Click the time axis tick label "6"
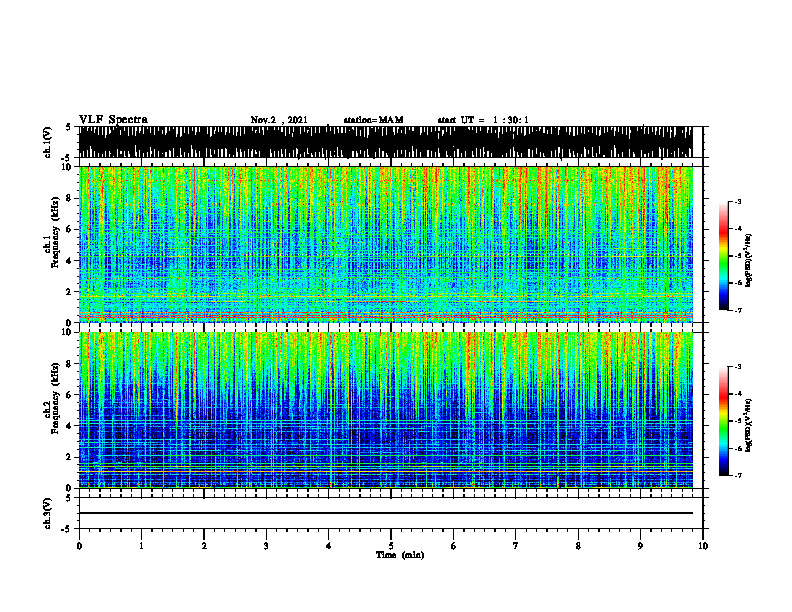 (x=454, y=546)
